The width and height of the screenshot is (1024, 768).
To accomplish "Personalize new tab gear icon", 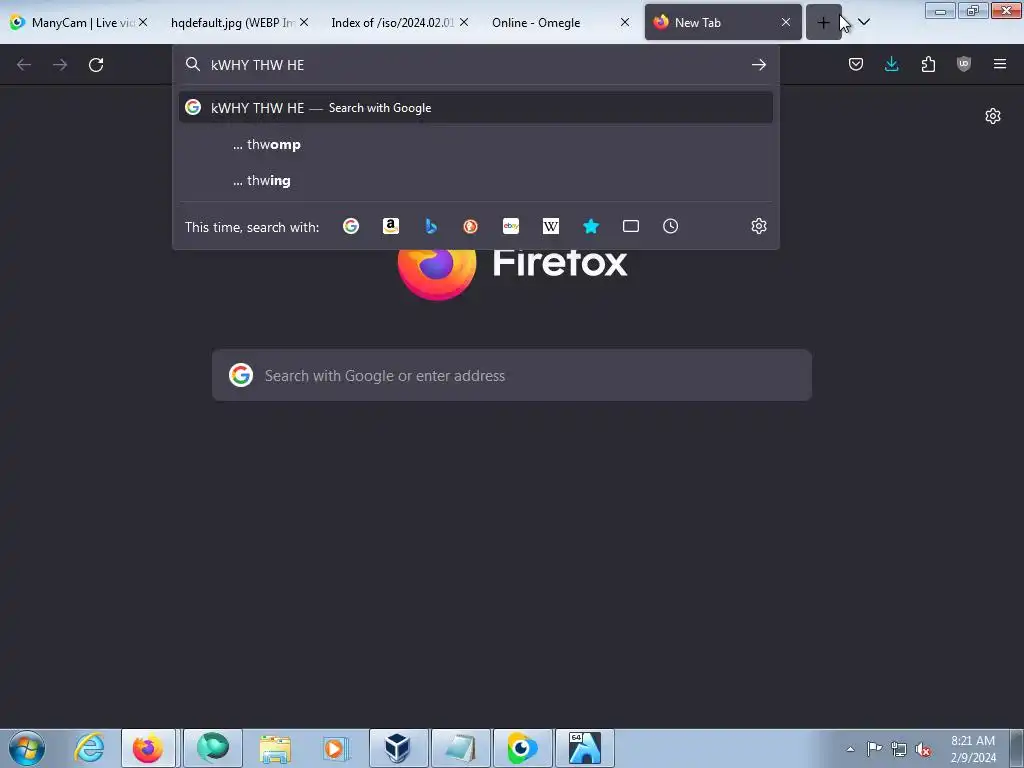I will click(x=993, y=116).
